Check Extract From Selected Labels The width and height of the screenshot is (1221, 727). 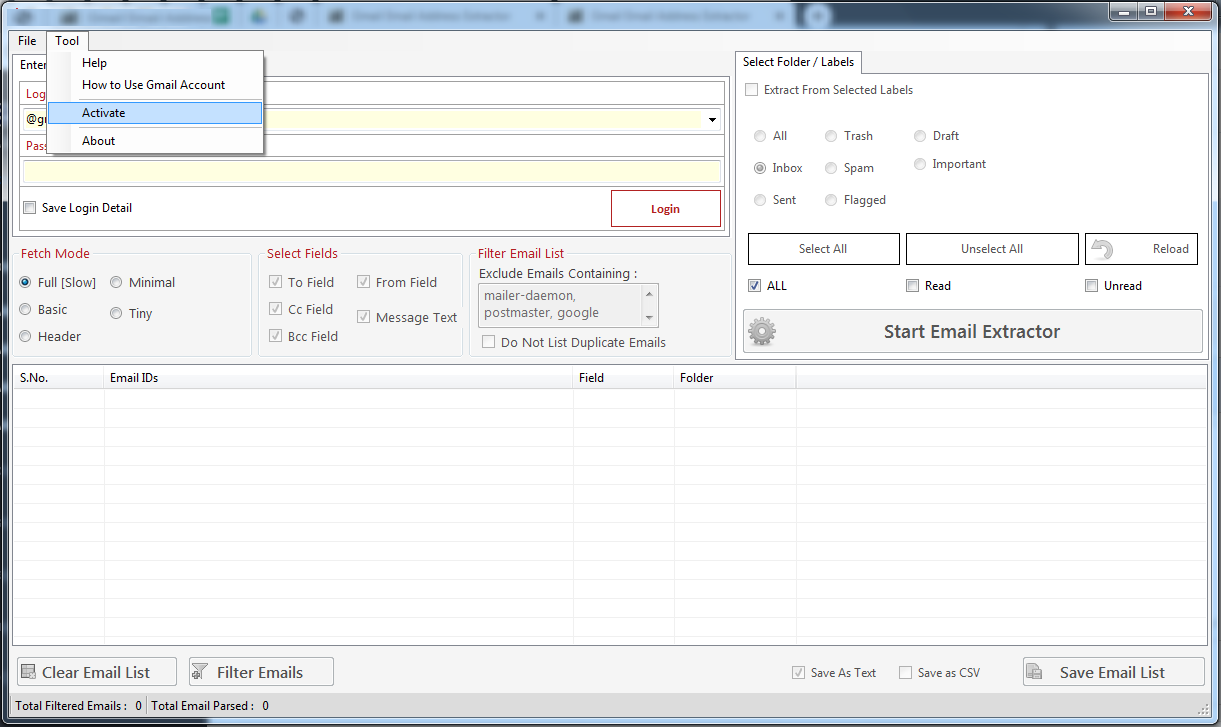(752, 90)
